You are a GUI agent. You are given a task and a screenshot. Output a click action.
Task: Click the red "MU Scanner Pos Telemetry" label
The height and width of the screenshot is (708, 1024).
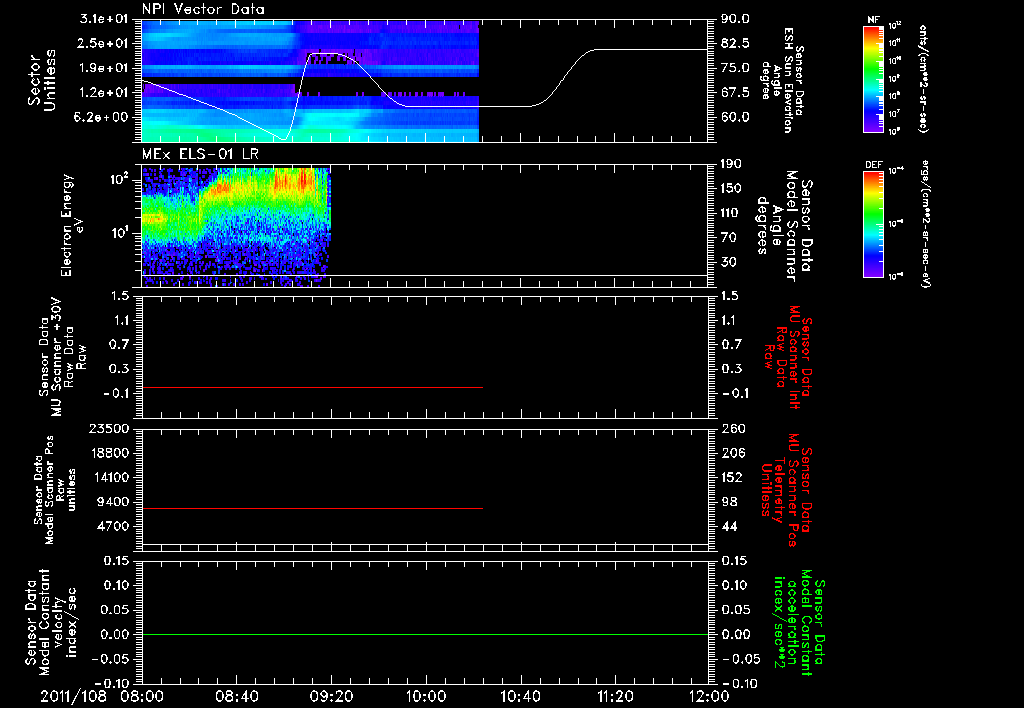click(786, 490)
